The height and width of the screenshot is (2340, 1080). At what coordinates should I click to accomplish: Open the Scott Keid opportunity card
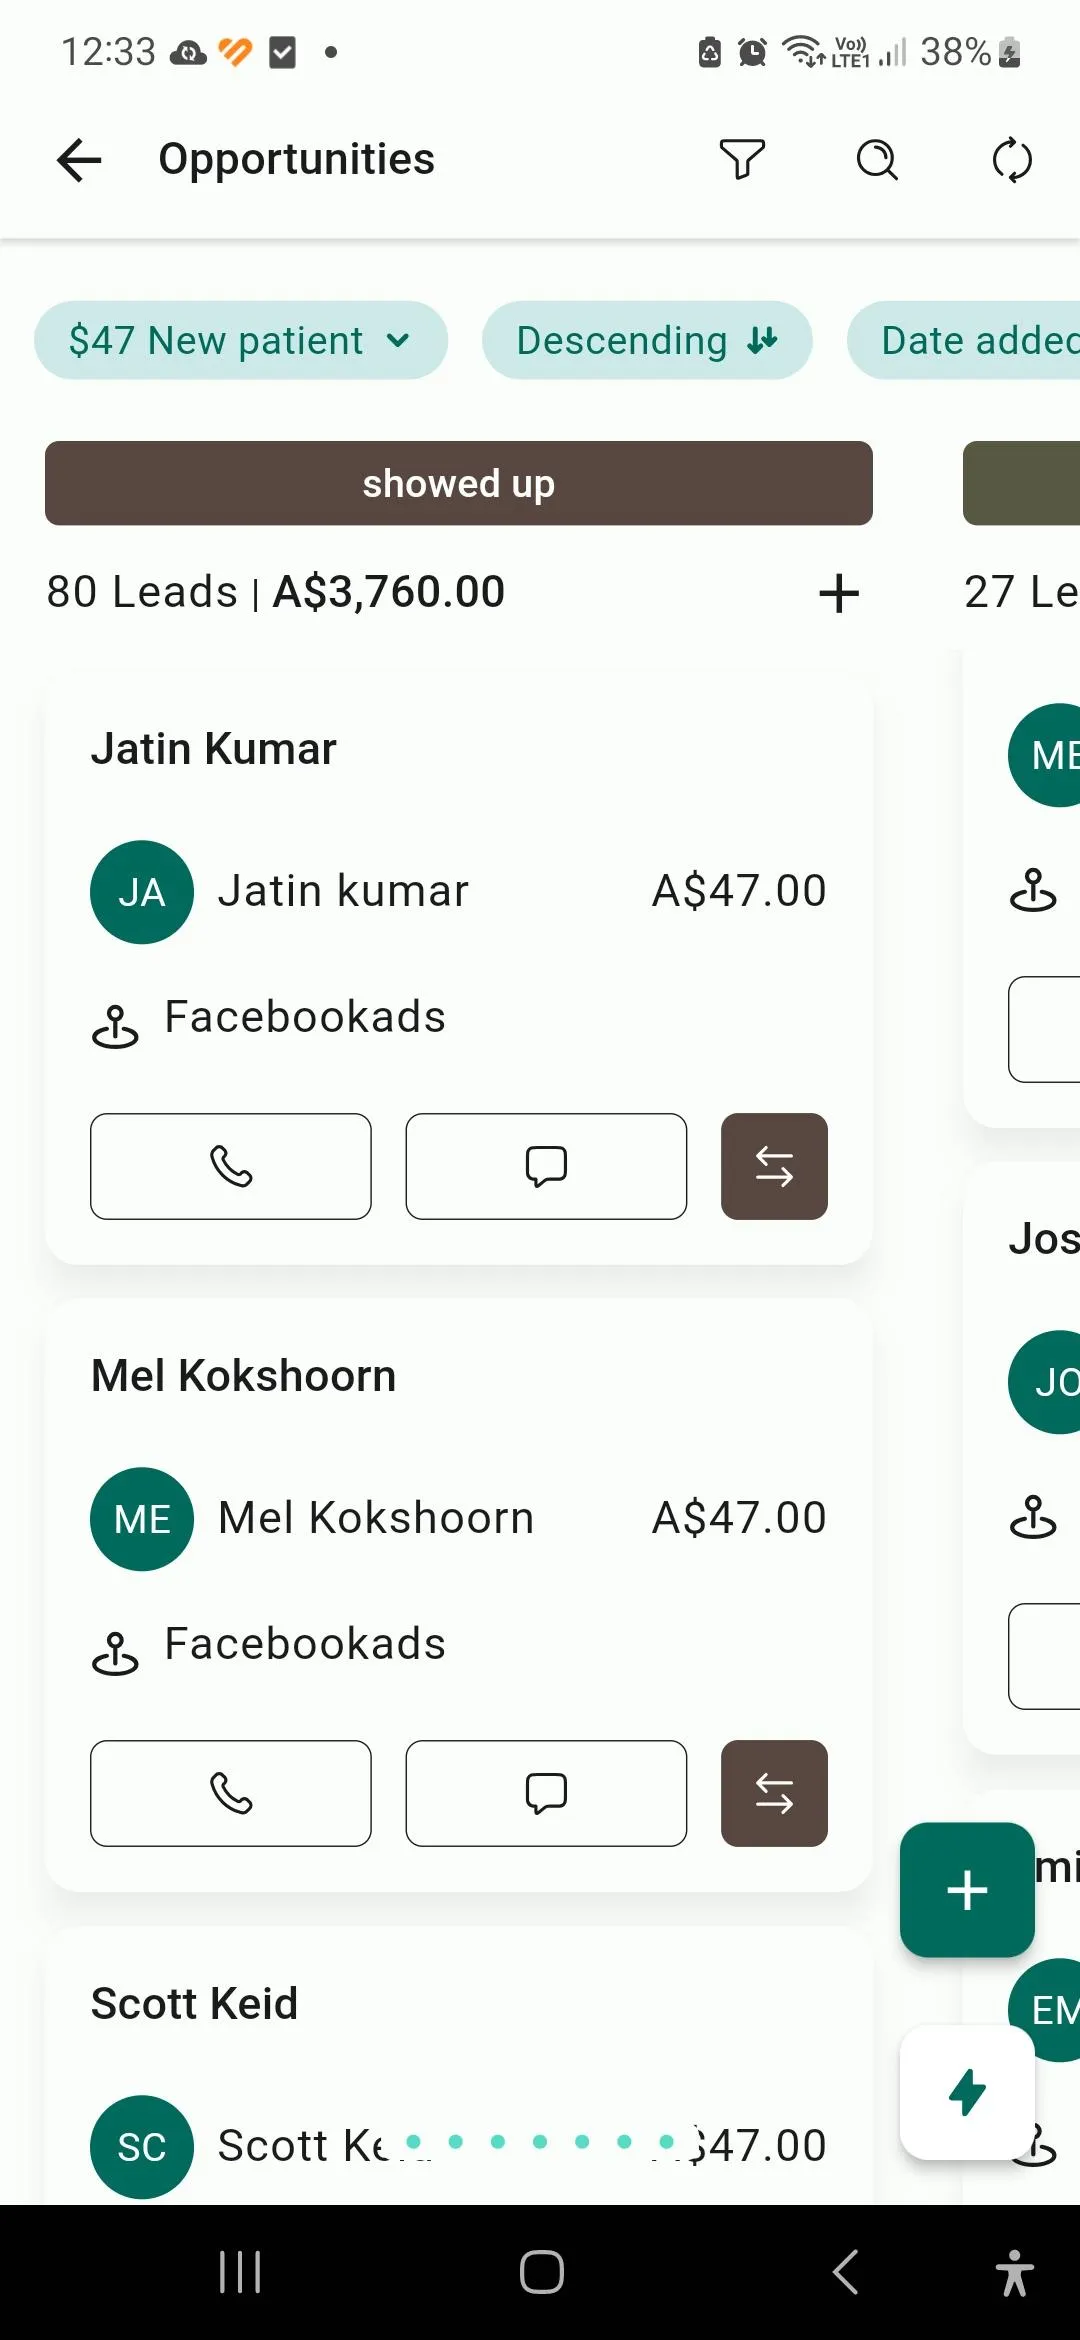[195, 2004]
